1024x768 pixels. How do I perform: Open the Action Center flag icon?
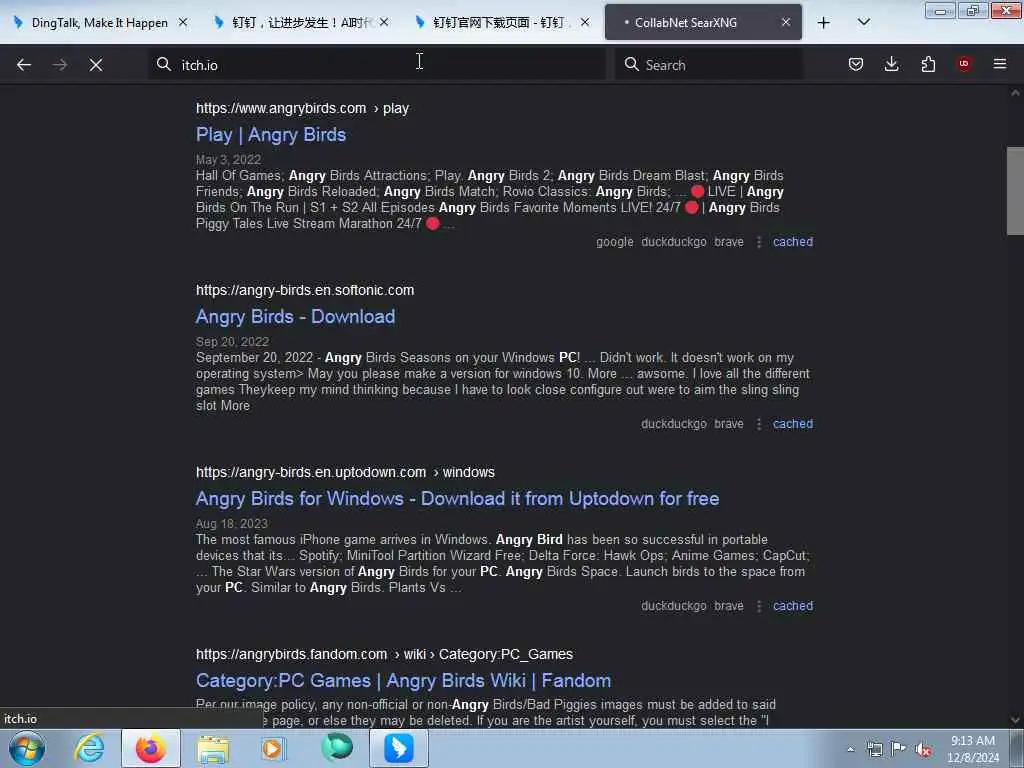coord(899,748)
